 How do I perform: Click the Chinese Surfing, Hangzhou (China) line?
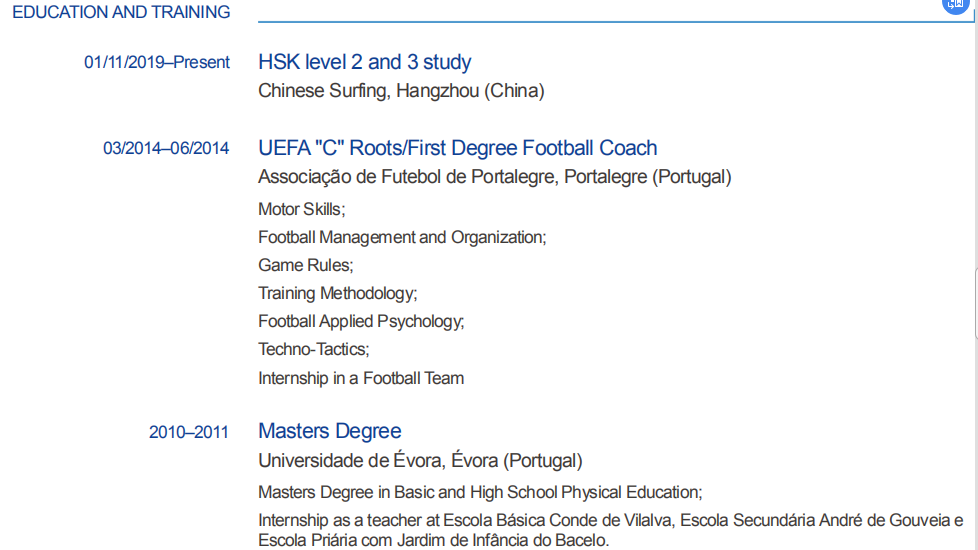(401, 91)
